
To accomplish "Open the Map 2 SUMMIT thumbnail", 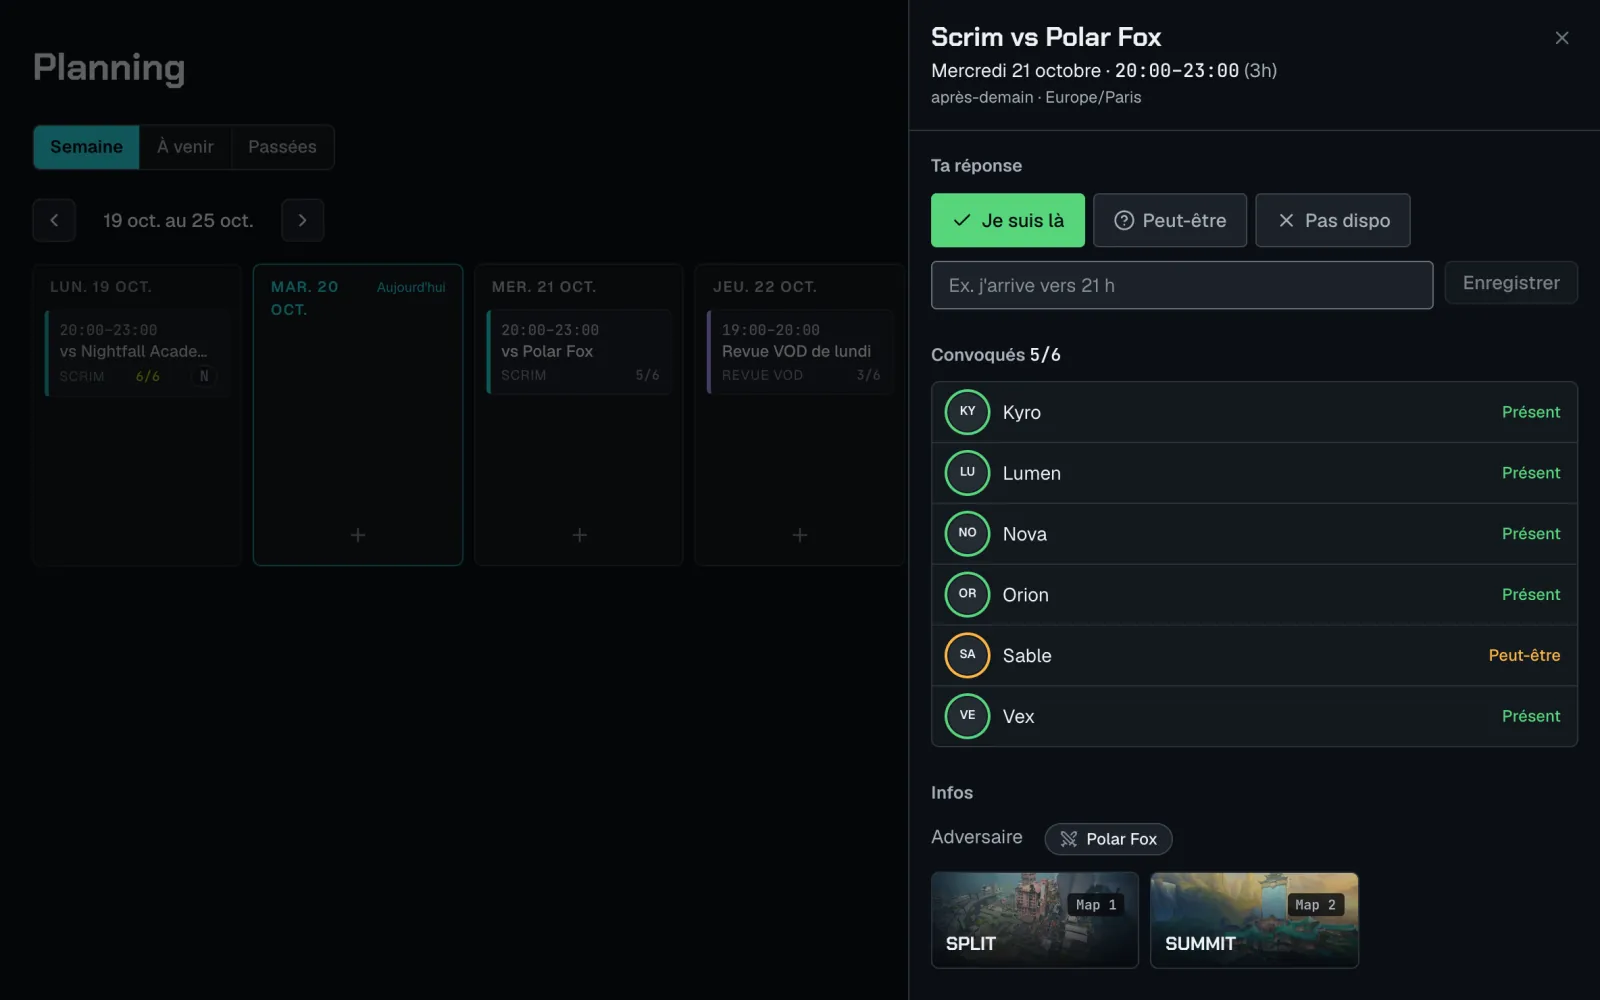I will [1254, 920].
